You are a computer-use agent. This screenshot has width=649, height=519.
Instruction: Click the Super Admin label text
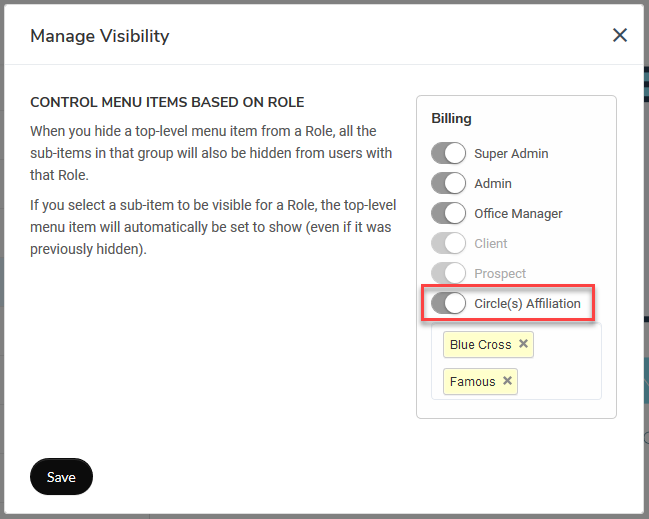point(511,154)
